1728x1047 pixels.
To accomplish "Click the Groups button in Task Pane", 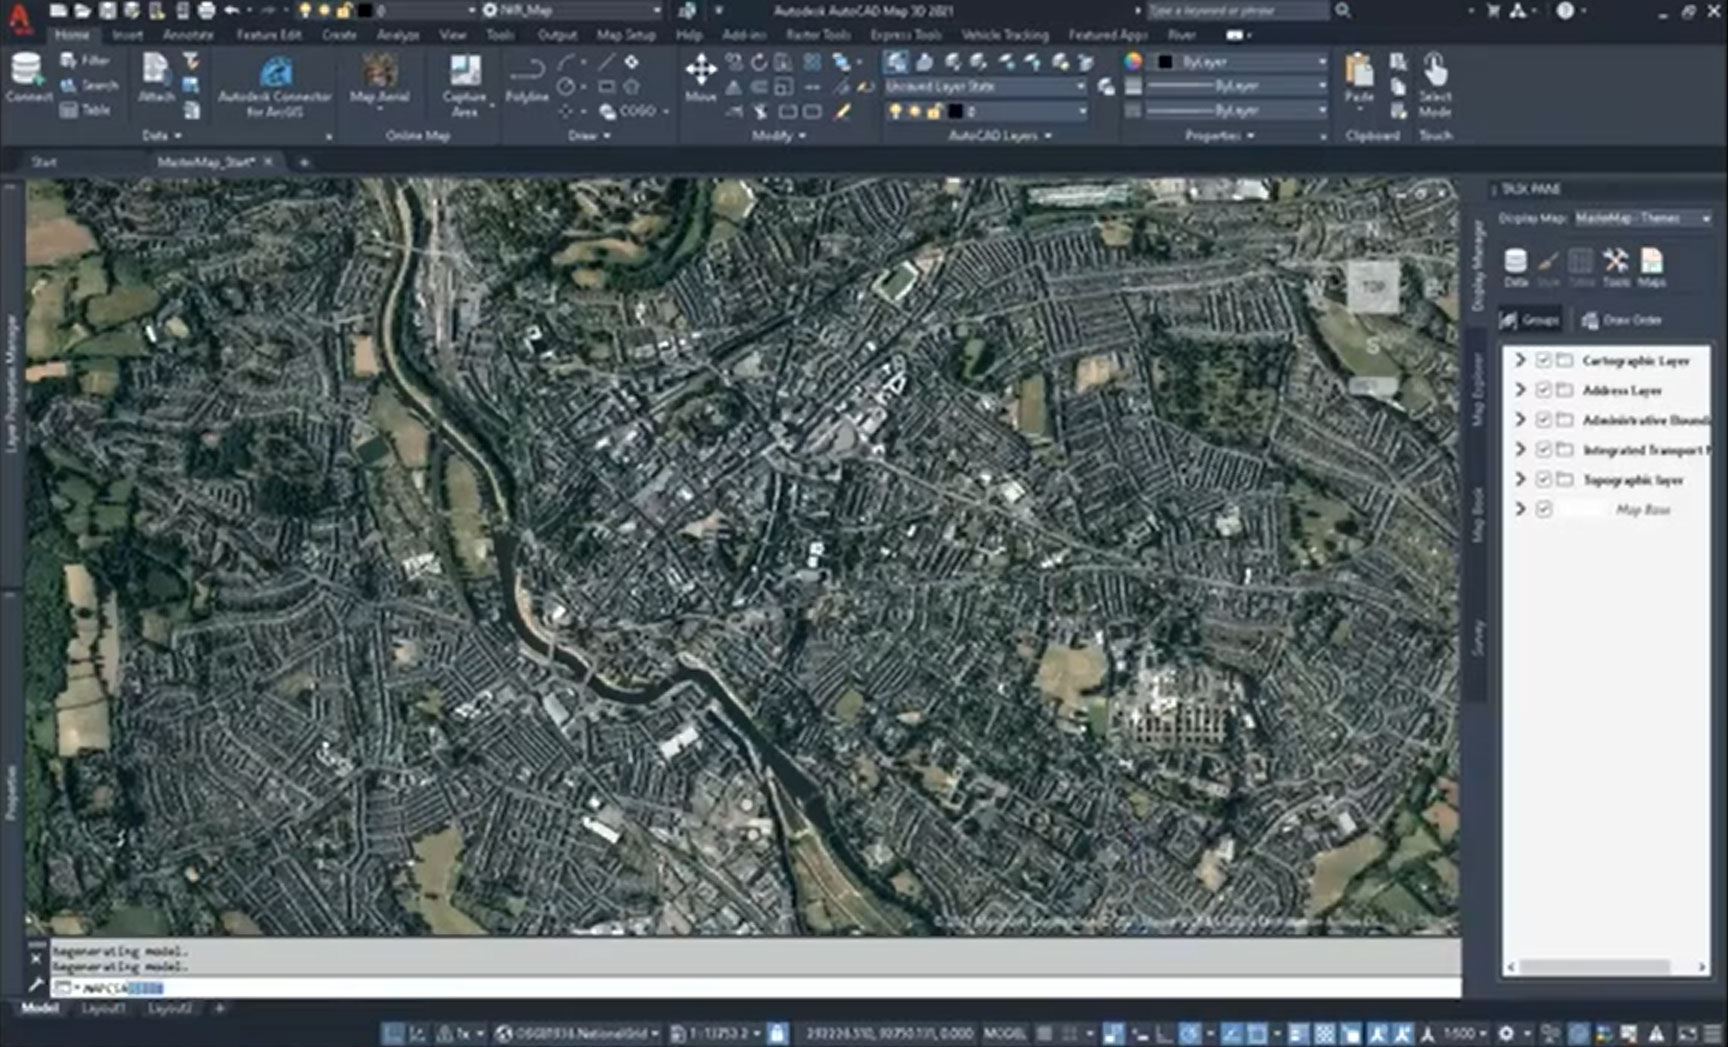I will tap(1529, 320).
